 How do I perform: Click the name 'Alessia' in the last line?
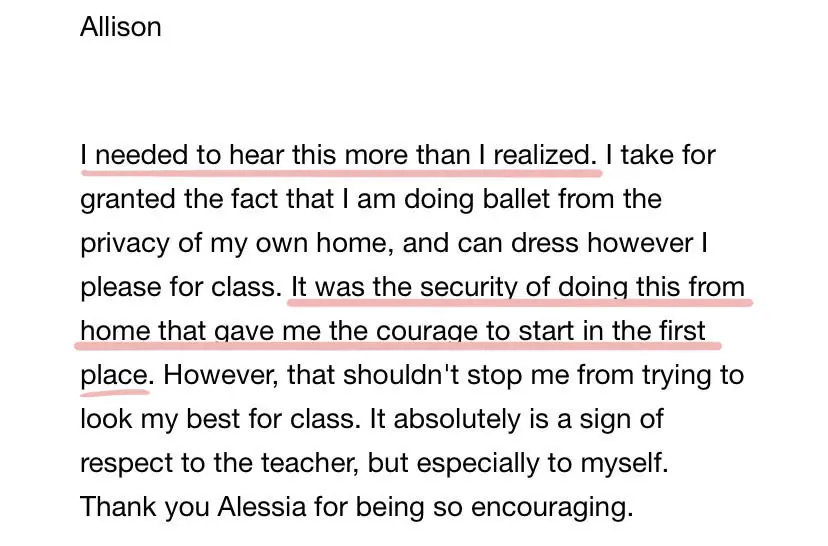coord(262,507)
